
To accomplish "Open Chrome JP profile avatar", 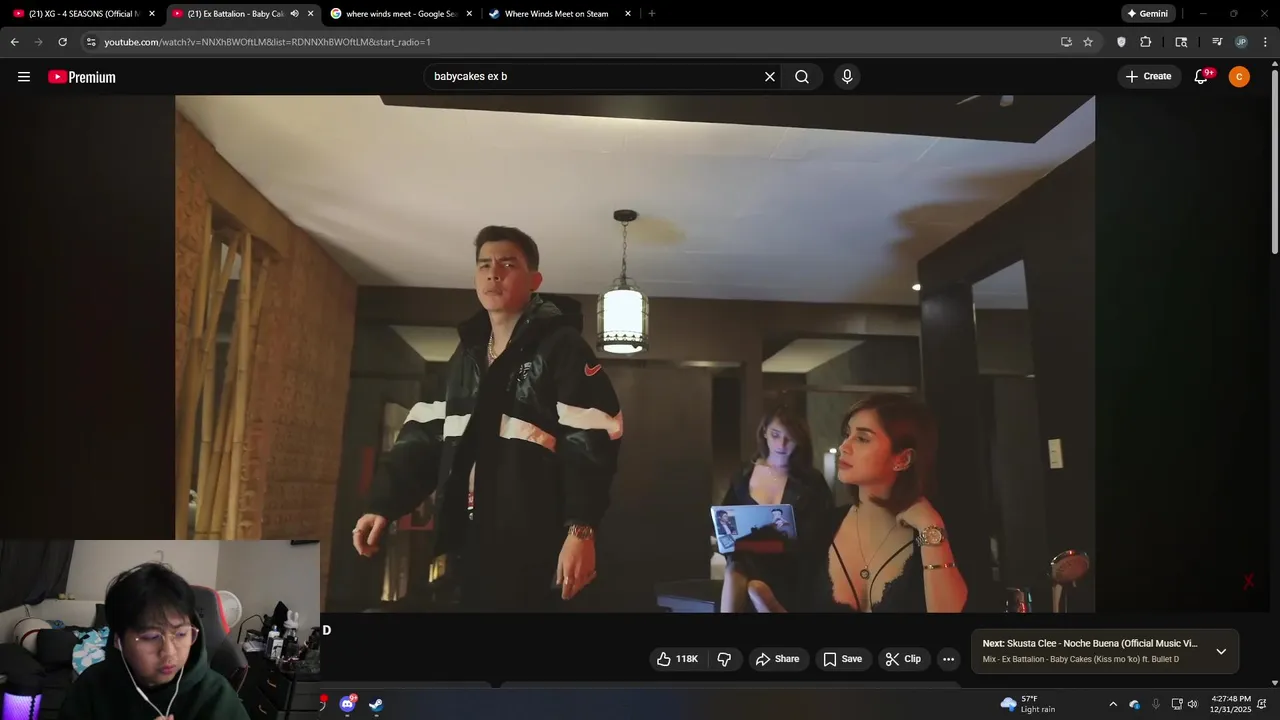I will tap(1241, 42).
